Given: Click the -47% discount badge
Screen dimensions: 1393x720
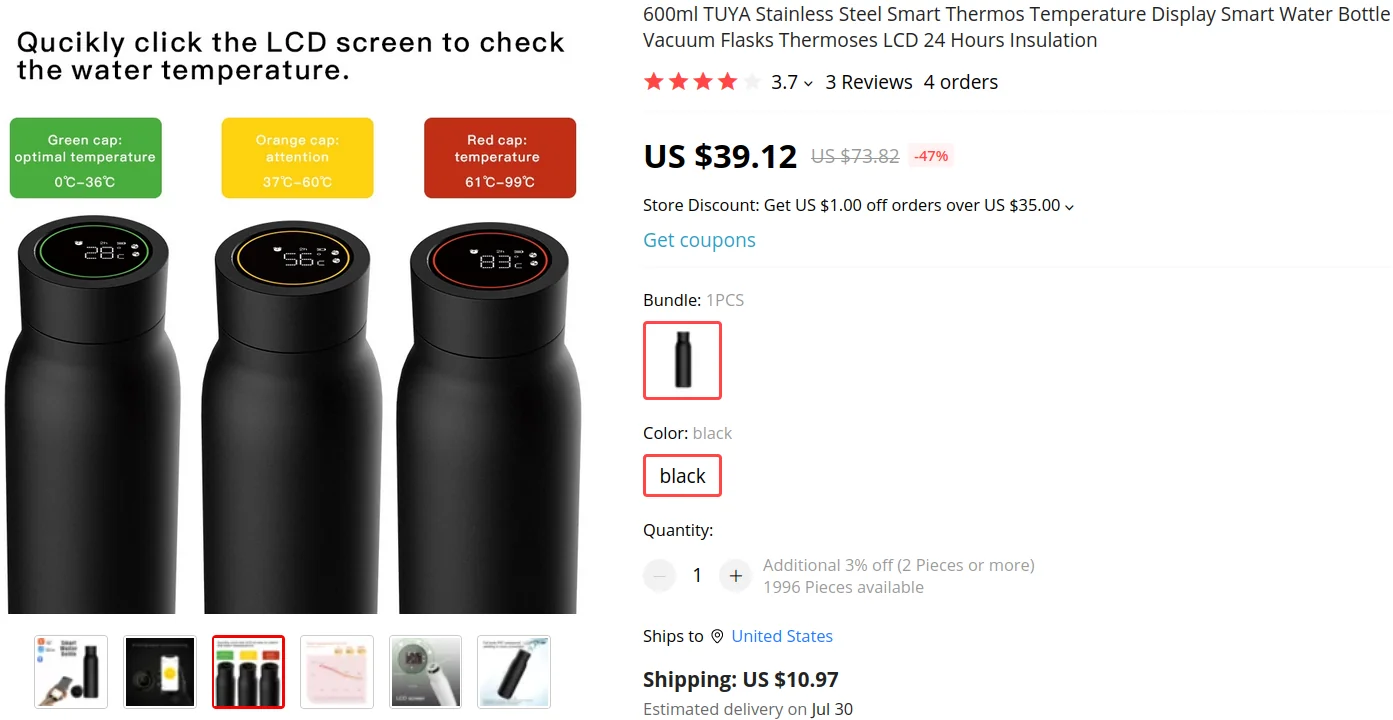Looking at the screenshot, I should click(930, 156).
